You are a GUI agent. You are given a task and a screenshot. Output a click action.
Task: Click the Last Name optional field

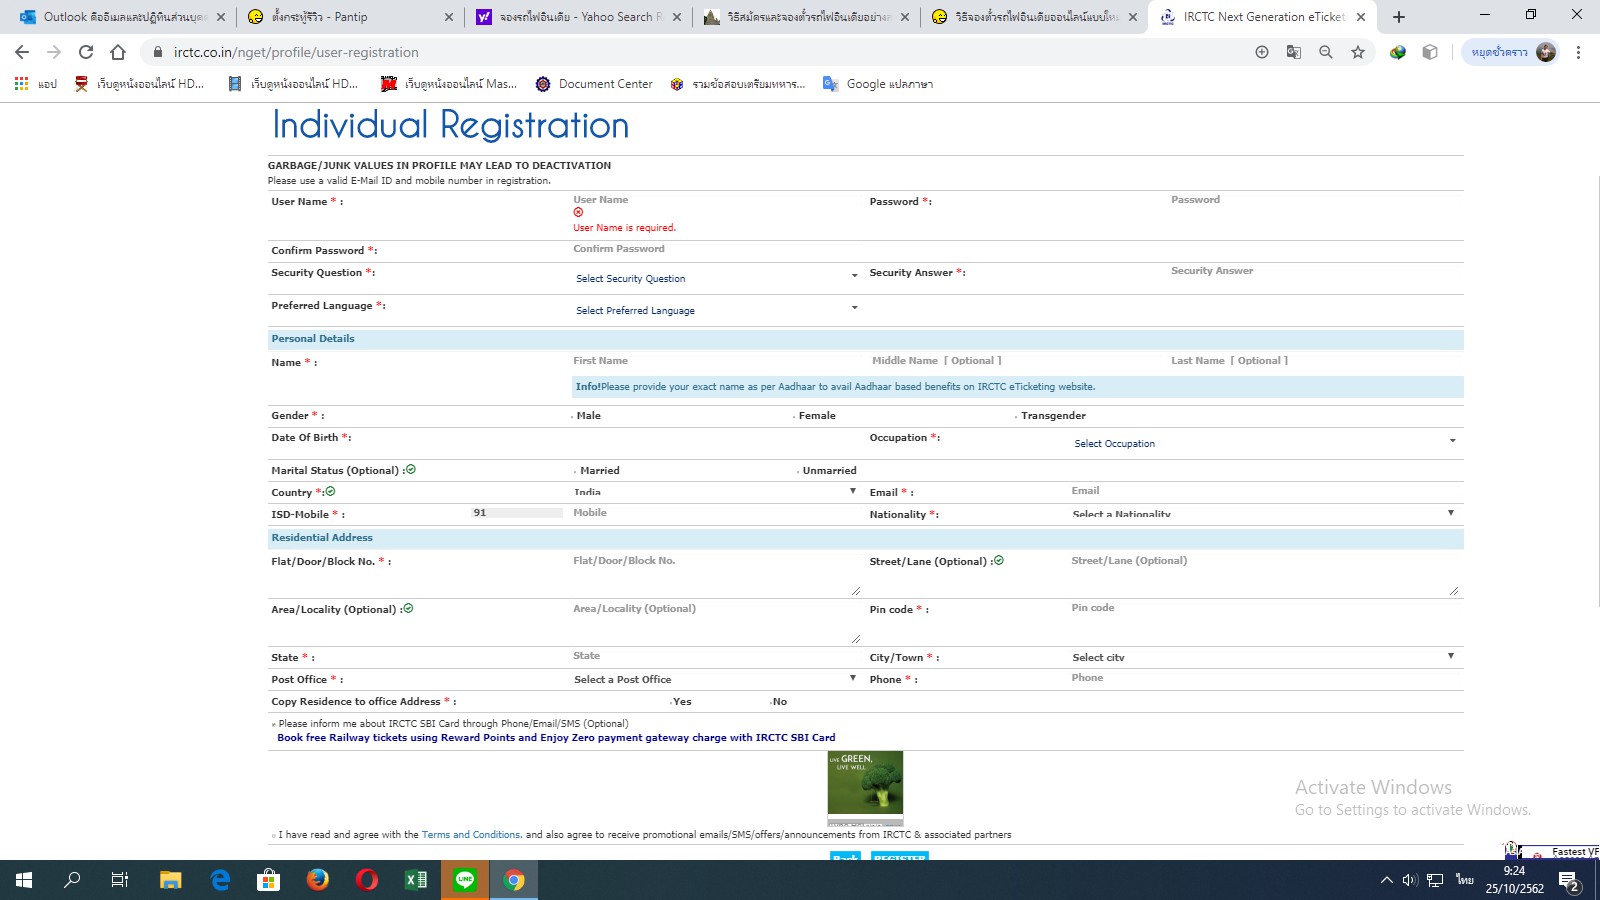(1316, 361)
